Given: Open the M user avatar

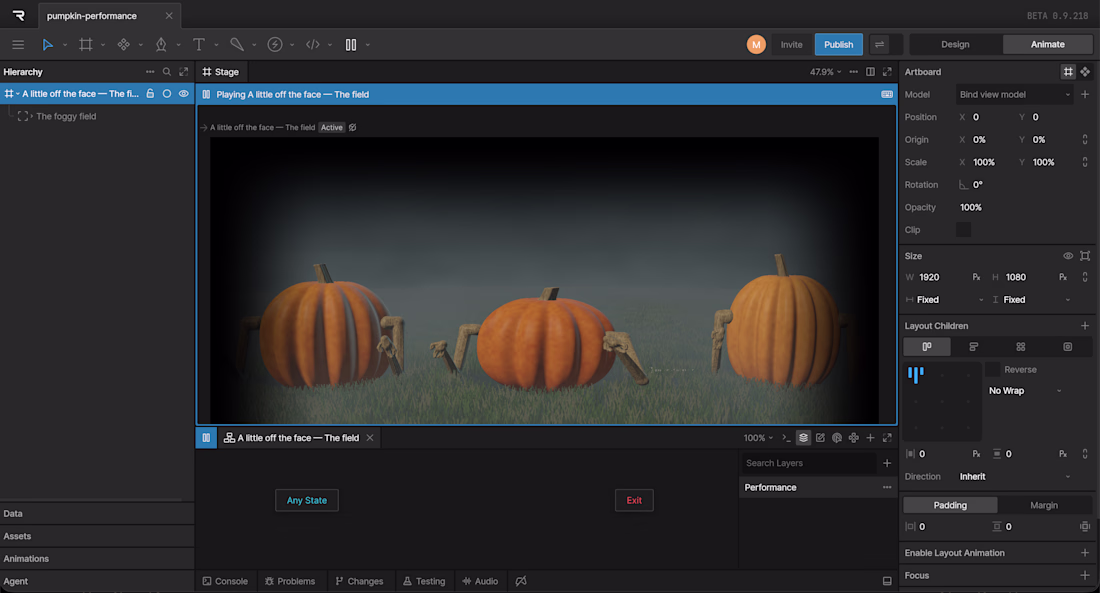Looking at the screenshot, I should (756, 44).
